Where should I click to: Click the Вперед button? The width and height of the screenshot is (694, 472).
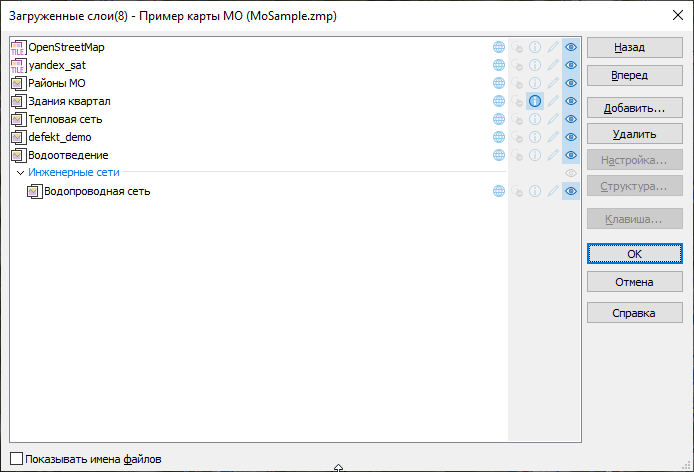pos(635,75)
